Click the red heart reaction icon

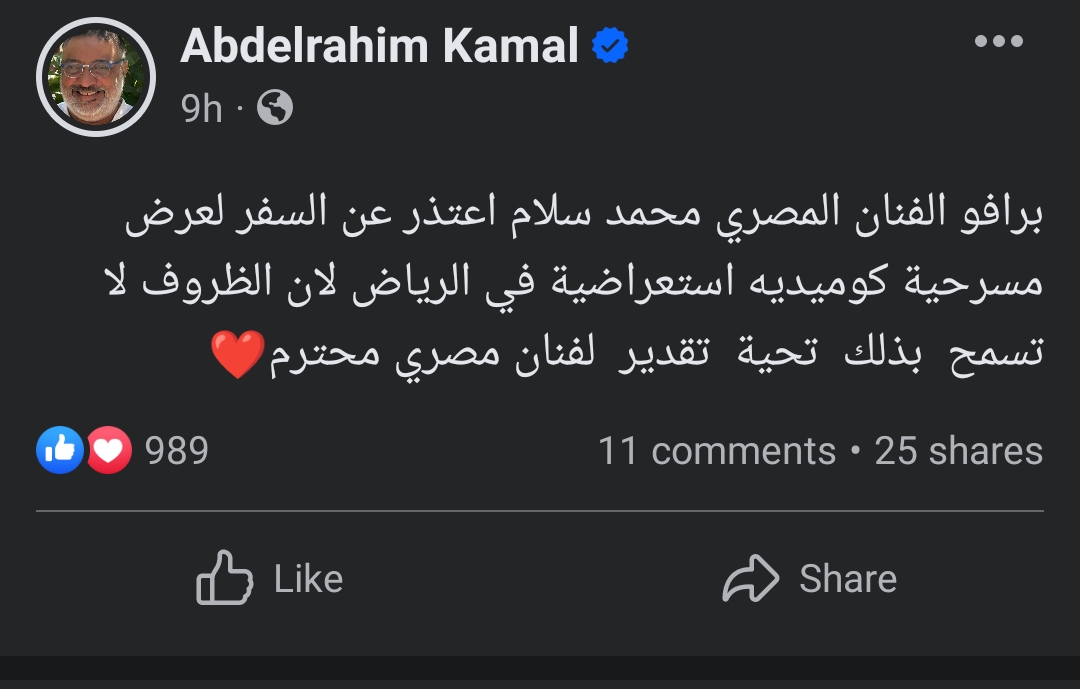(108, 451)
